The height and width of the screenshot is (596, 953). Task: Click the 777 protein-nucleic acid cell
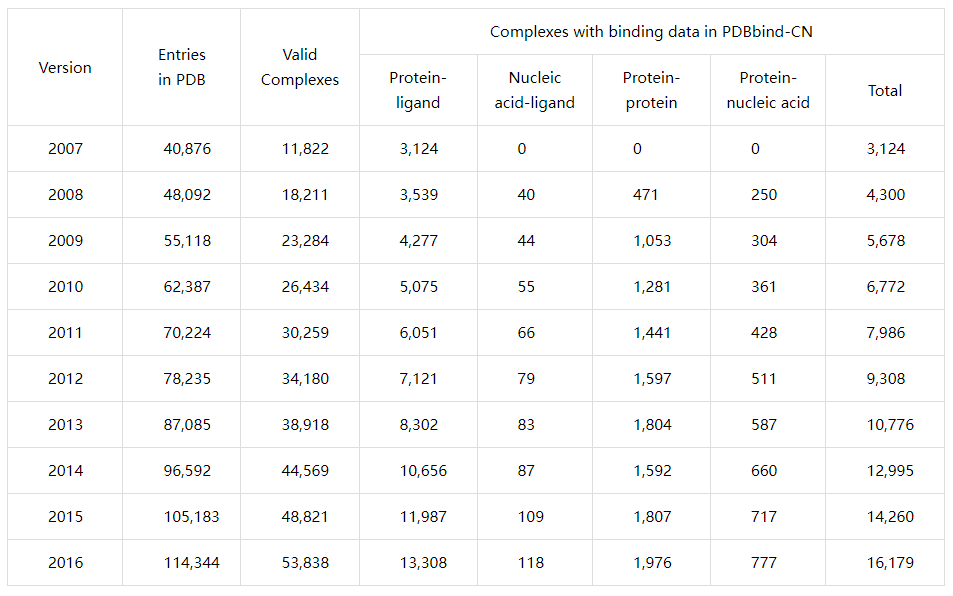[x=764, y=563]
